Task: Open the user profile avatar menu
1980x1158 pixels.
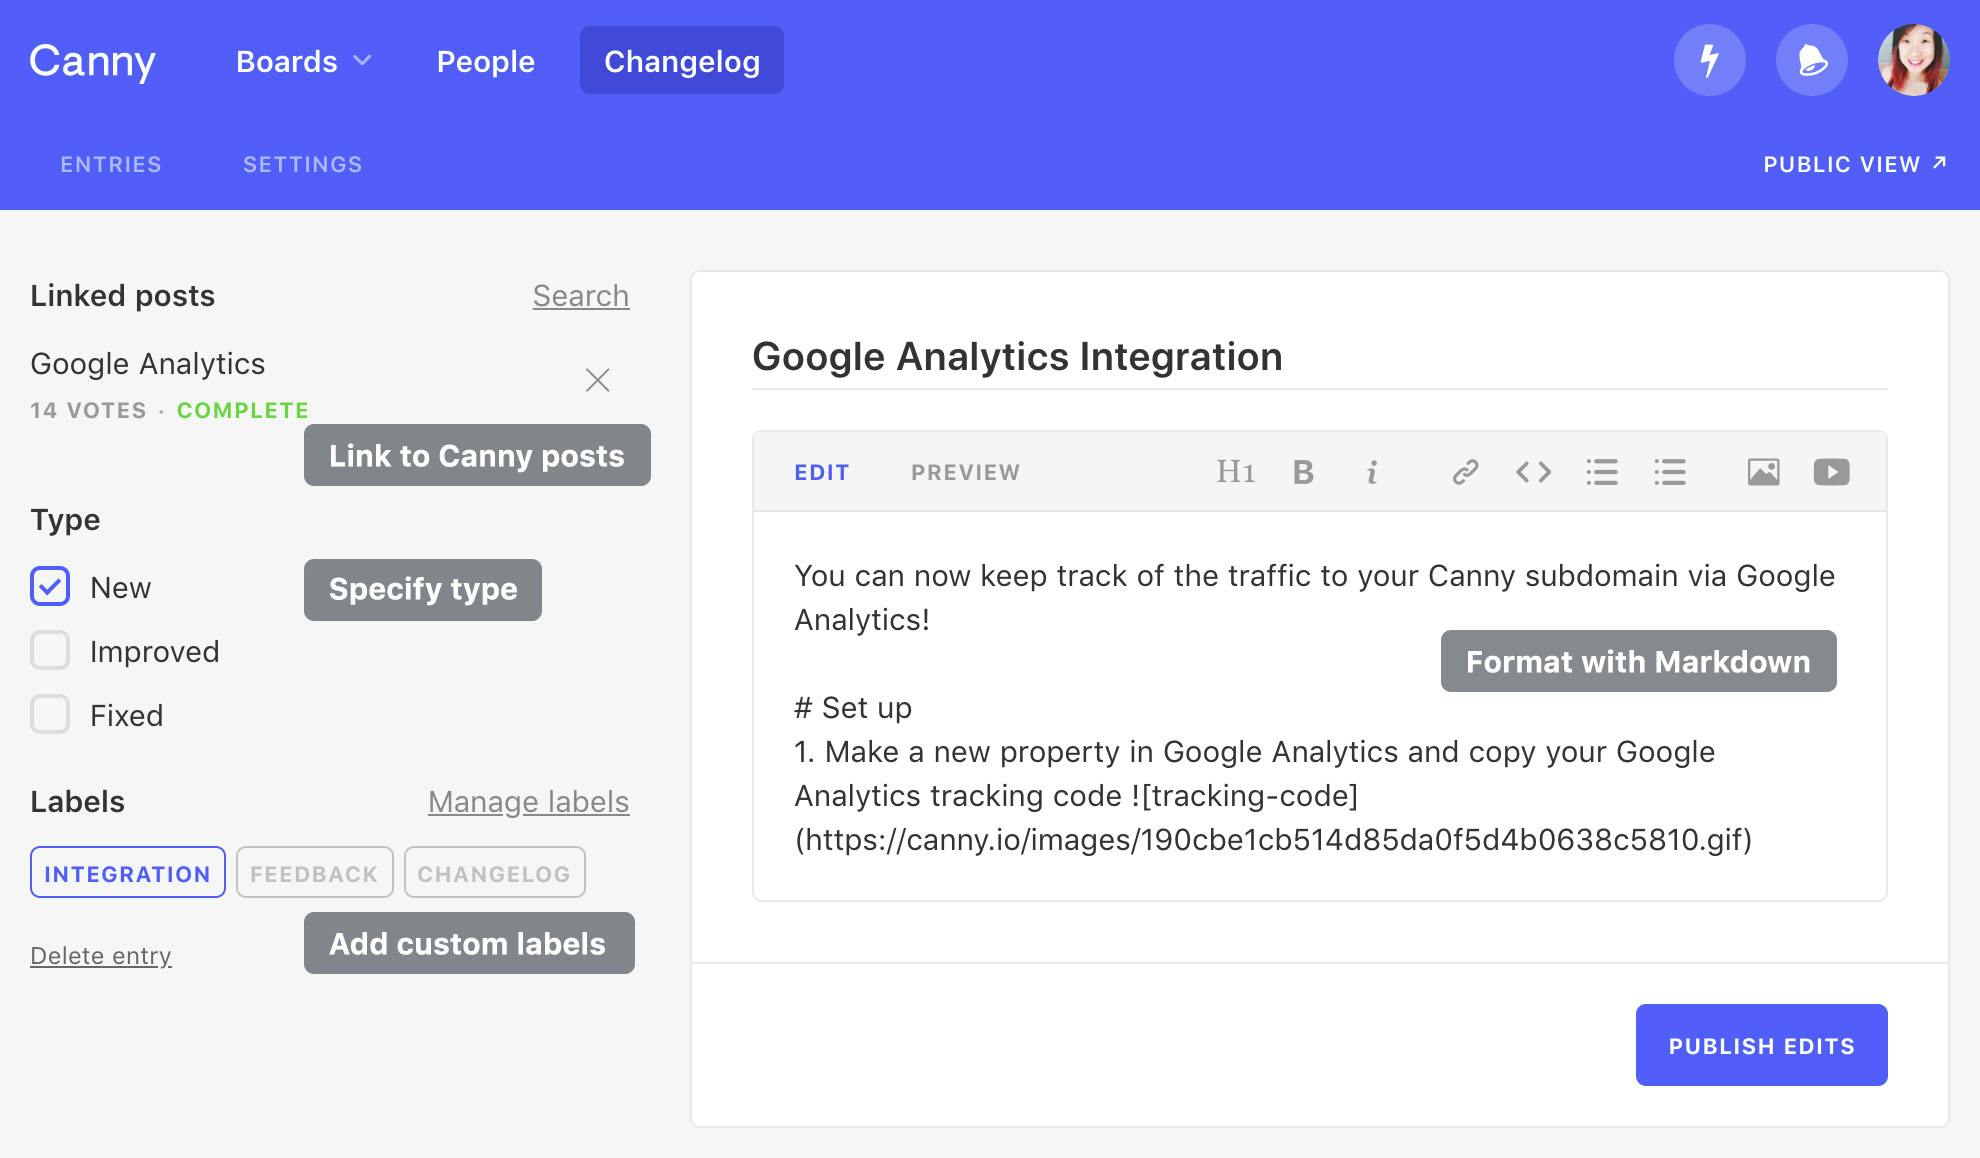Action: tap(1914, 60)
